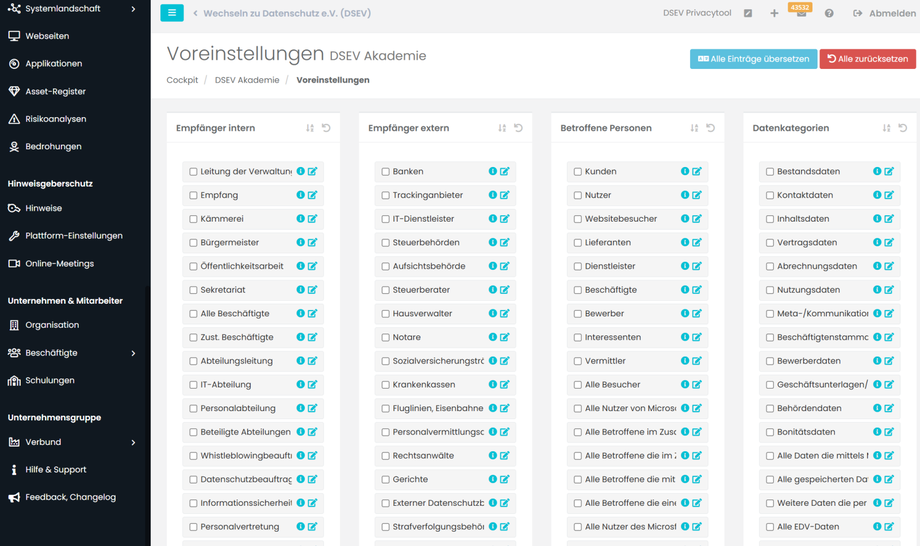920x546 pixels.
Task: Expand the Beschäftigte sidebar submenu
Action: click(x=133, y=353)
